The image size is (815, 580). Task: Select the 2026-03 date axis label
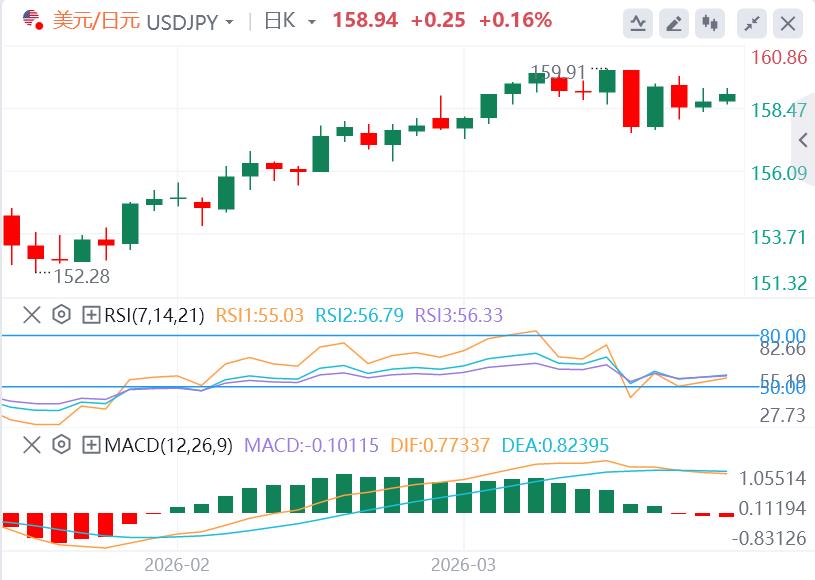[x=465, y=565]
